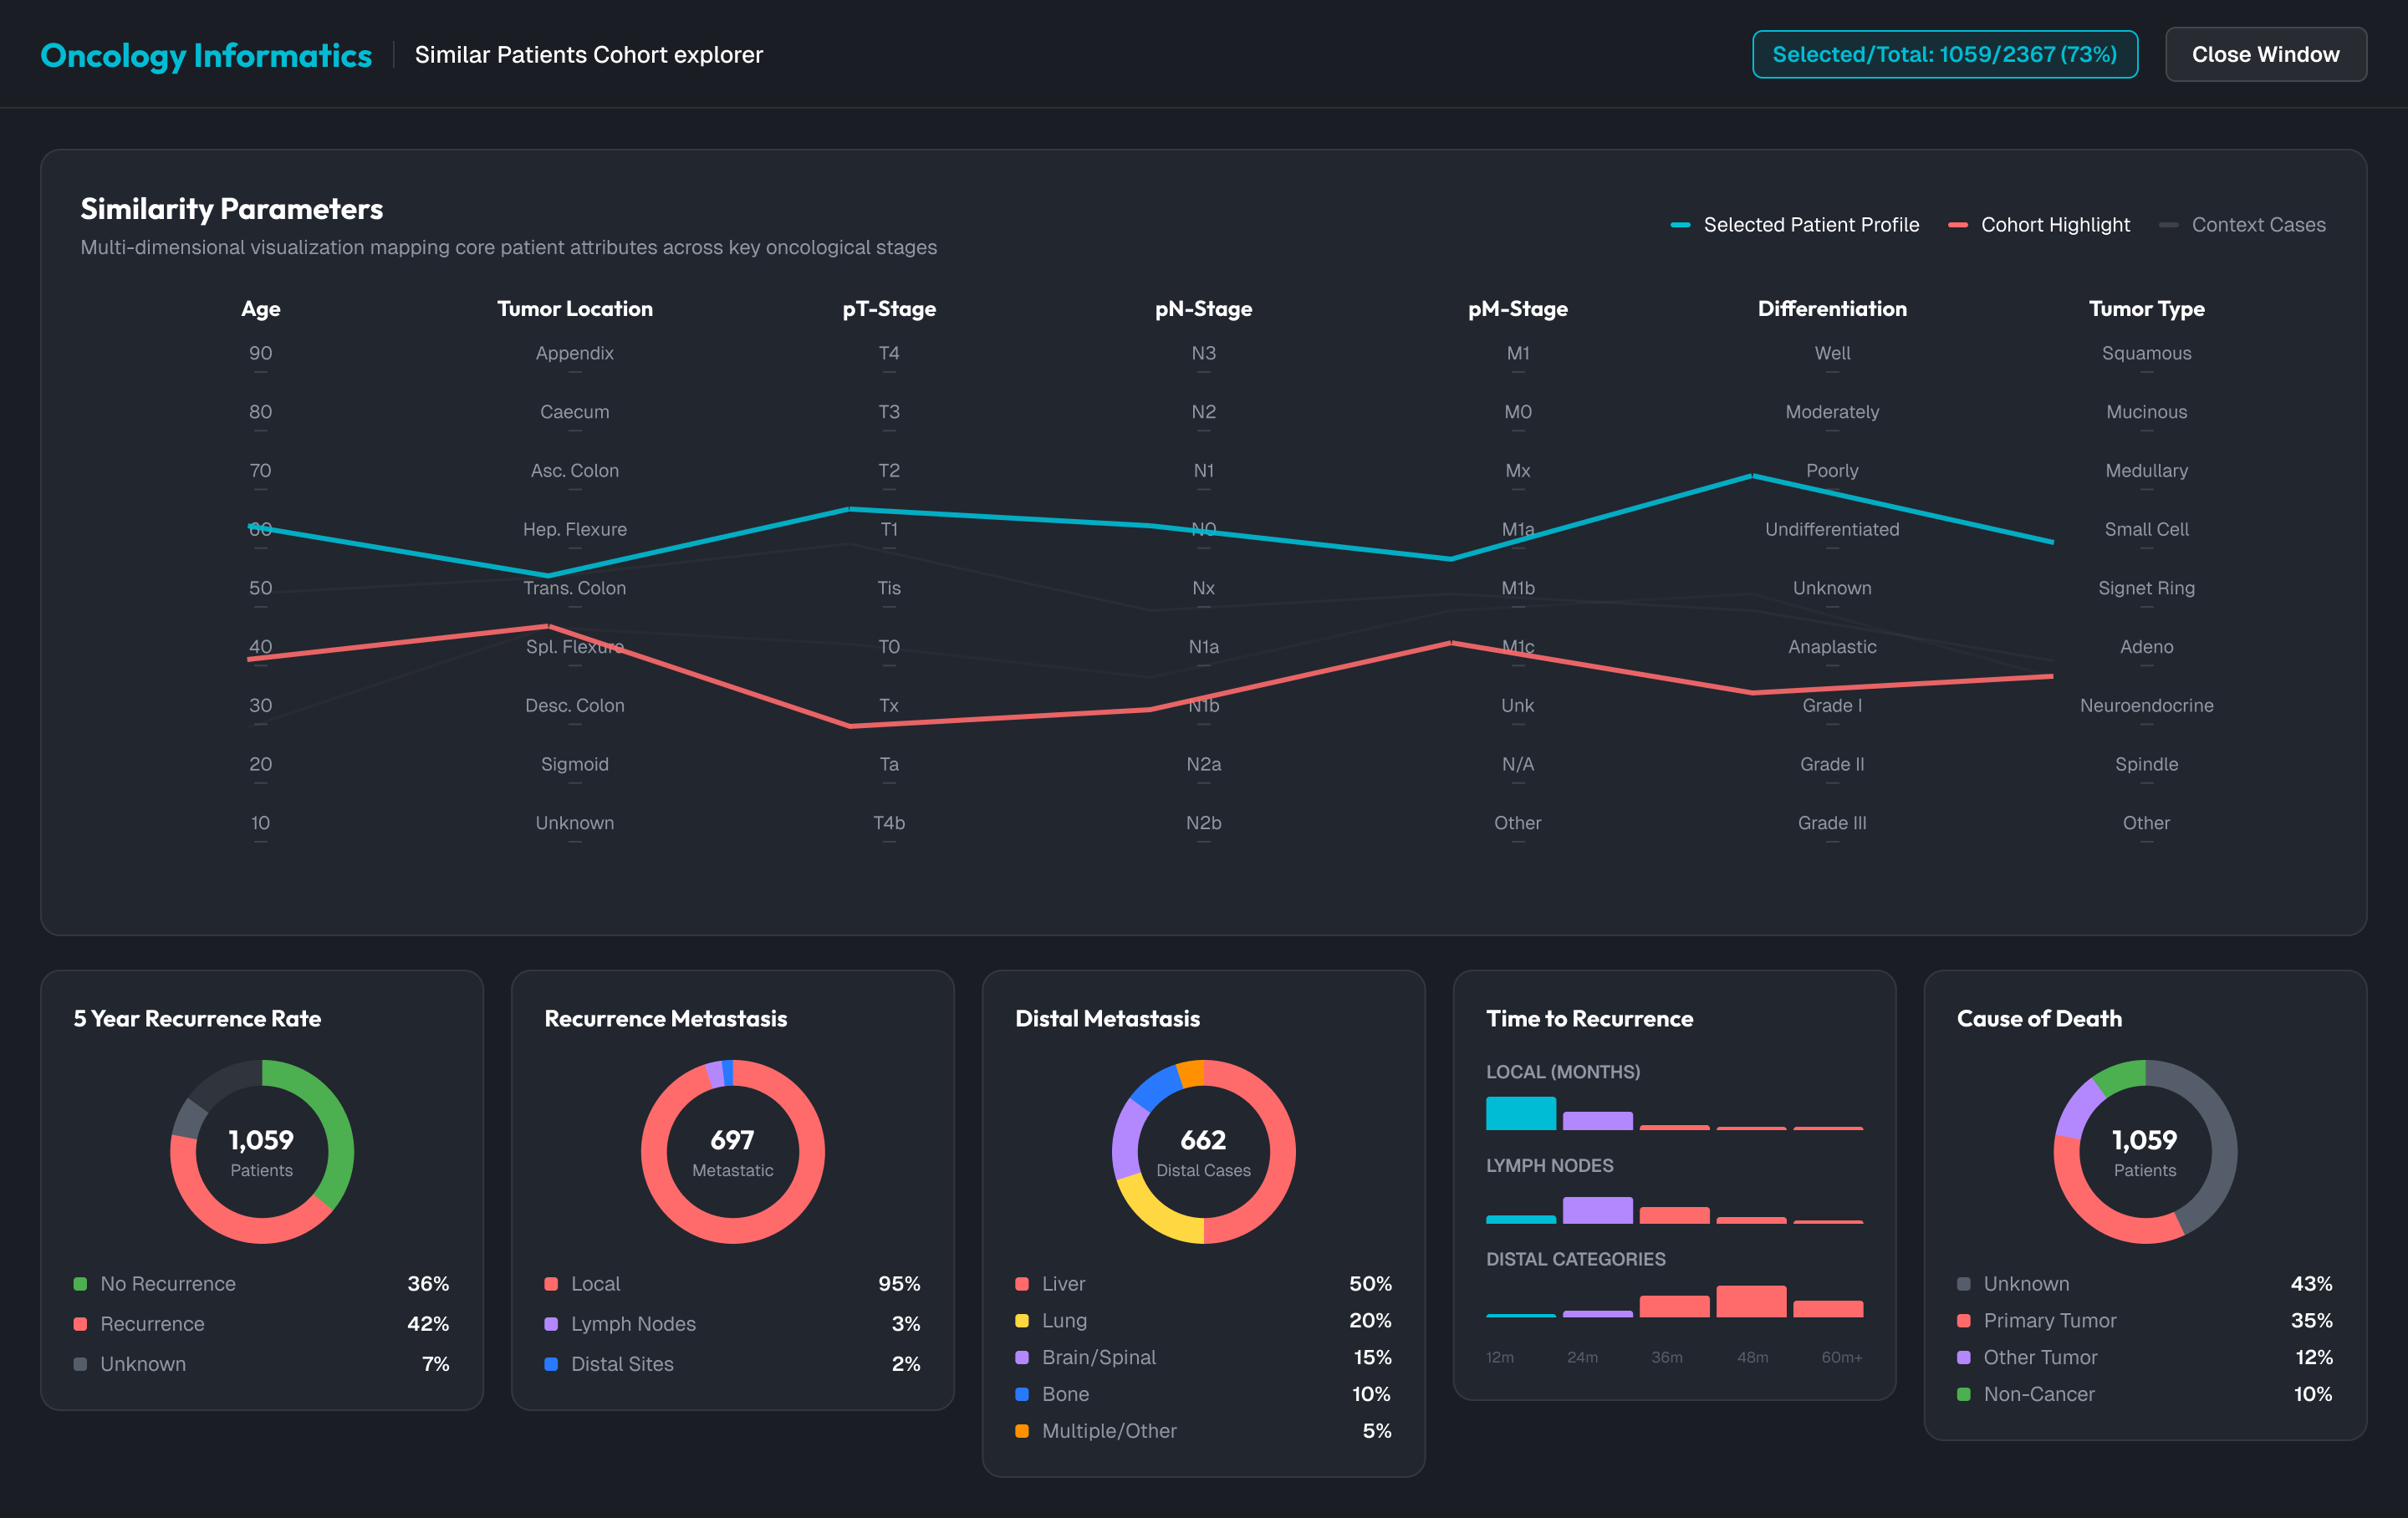Select the Grade III tick label
This screenshot has height=1518, width=2408.
pos(1832,823)
